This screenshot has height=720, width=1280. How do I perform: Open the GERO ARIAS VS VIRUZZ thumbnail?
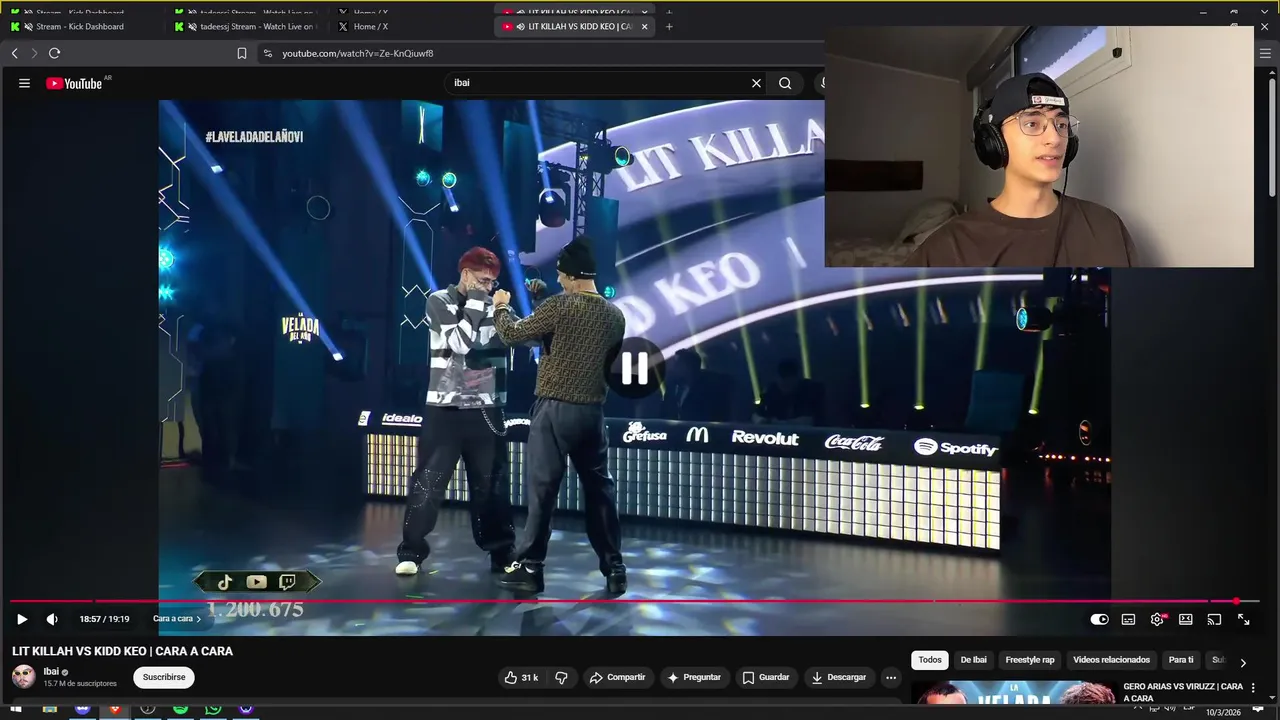coord(1013,692)
